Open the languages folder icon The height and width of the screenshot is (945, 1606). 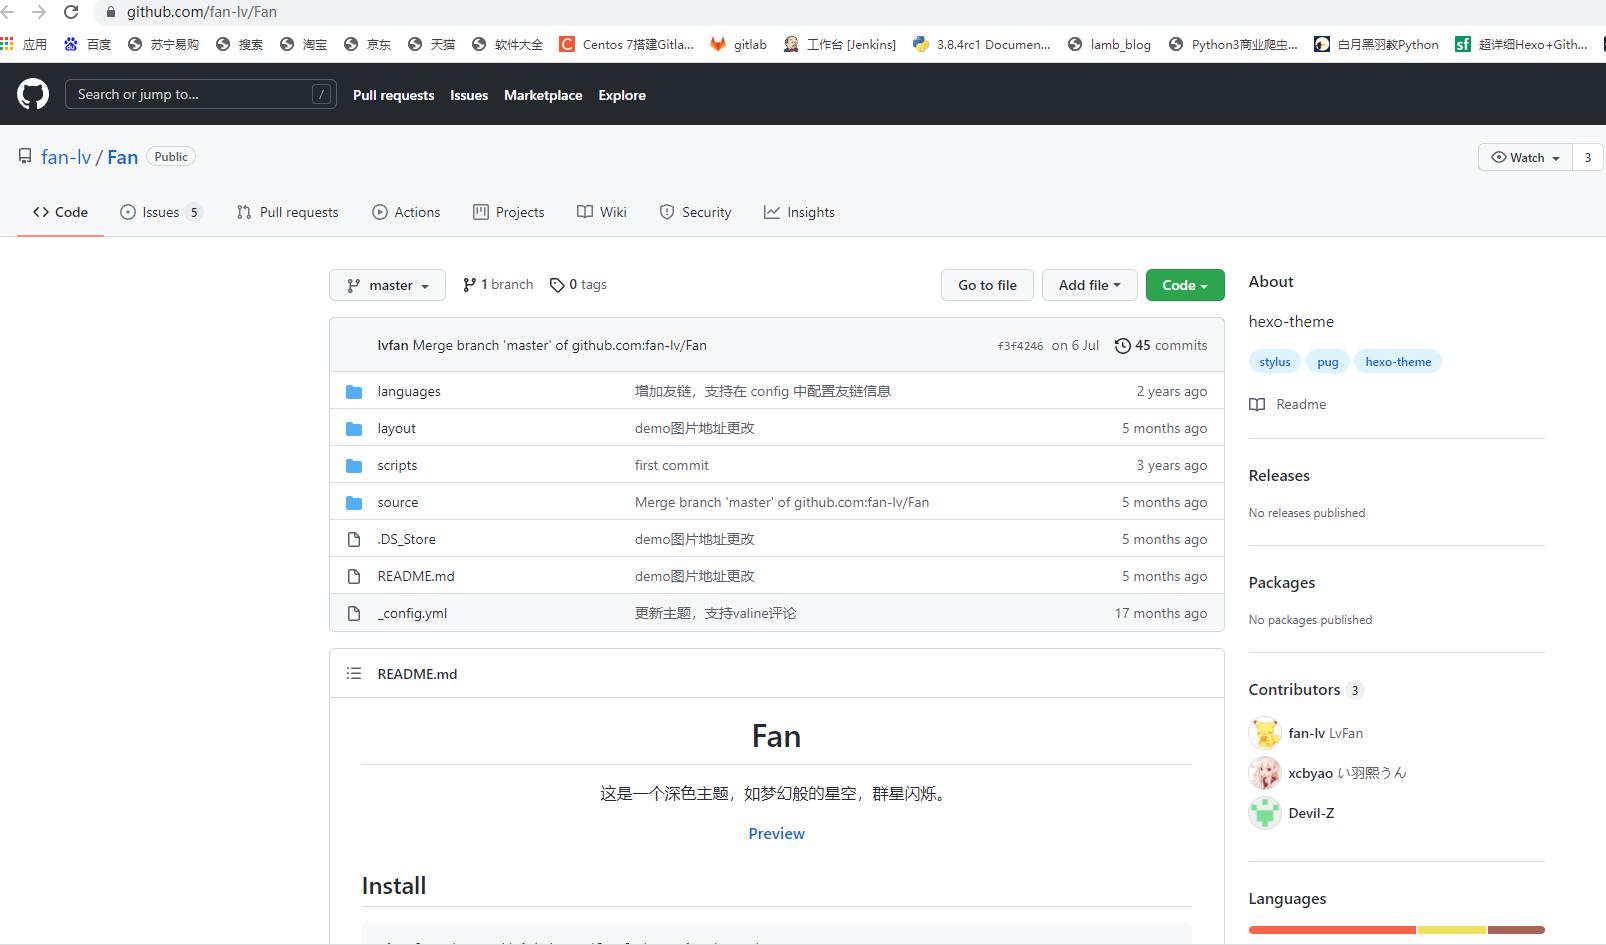[354, 391]
